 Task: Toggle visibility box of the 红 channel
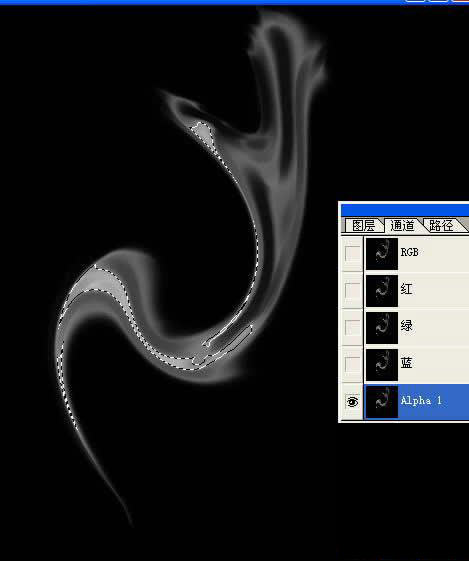pos(352,290)
